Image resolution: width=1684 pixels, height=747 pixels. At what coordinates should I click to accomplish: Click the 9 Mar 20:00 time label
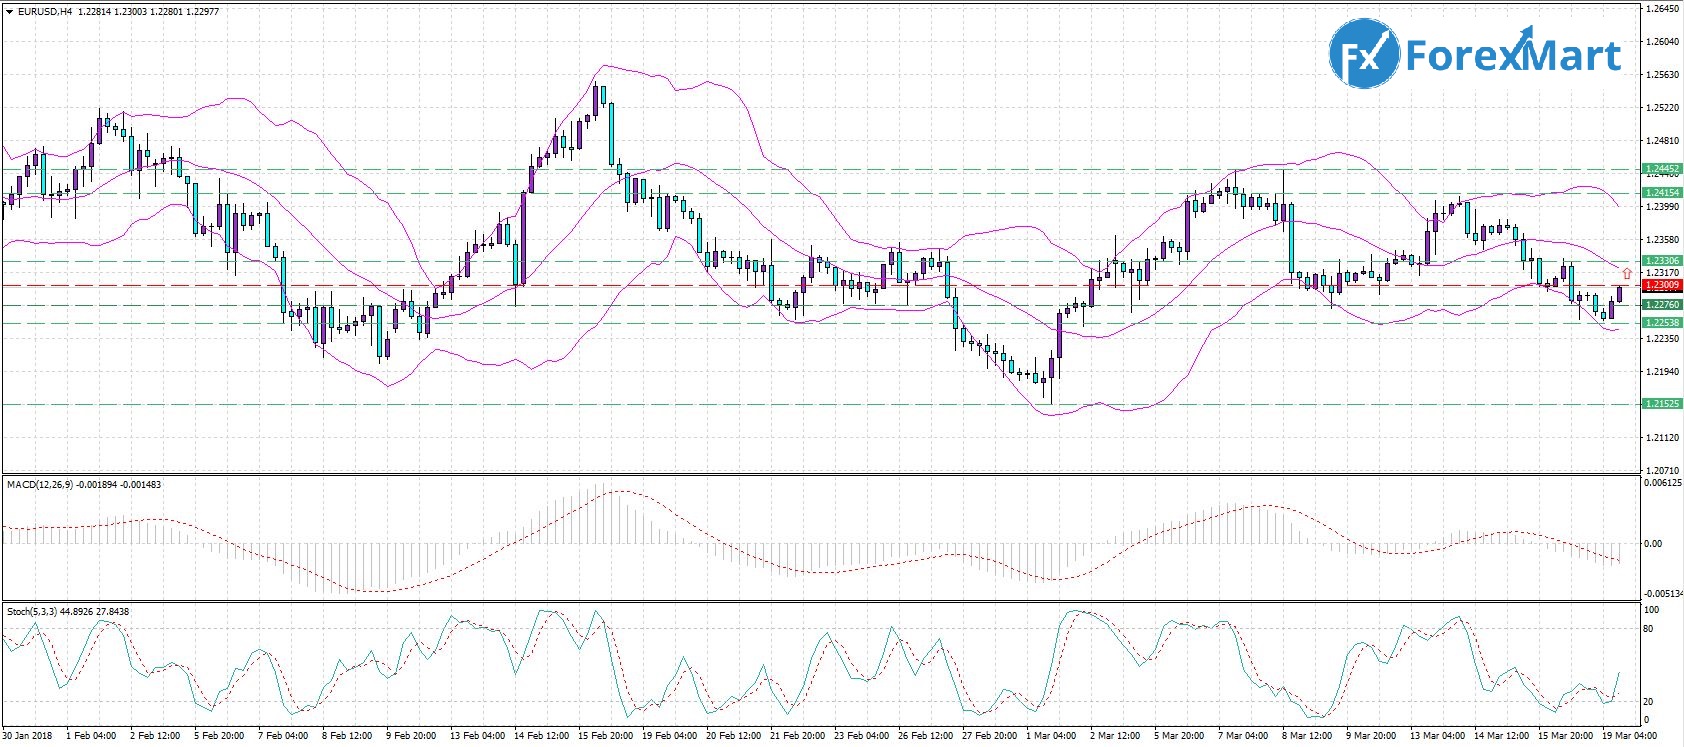[x=1371, y=736]
